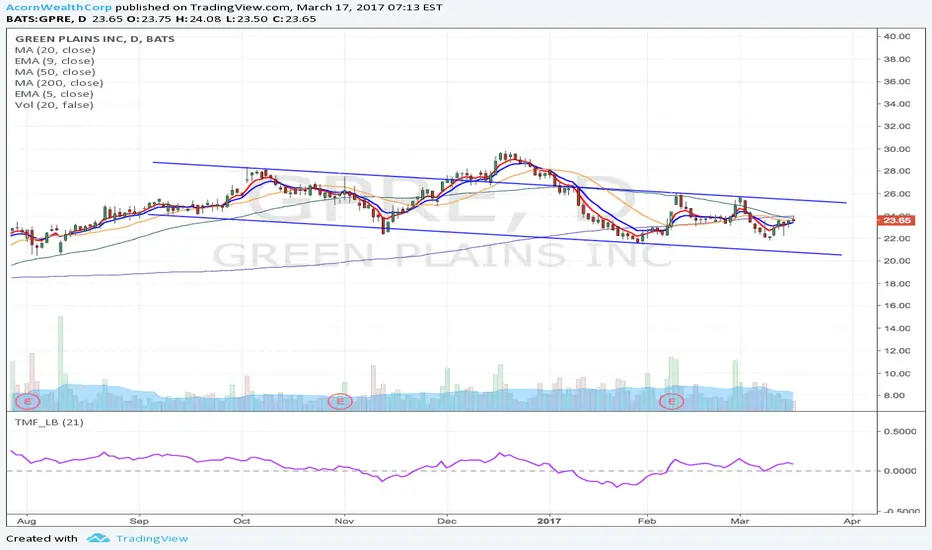Viewport: 932px width, 550px height.
Task: Select the MA (50, close) indicator legend
Action: [x=55, y=72]
